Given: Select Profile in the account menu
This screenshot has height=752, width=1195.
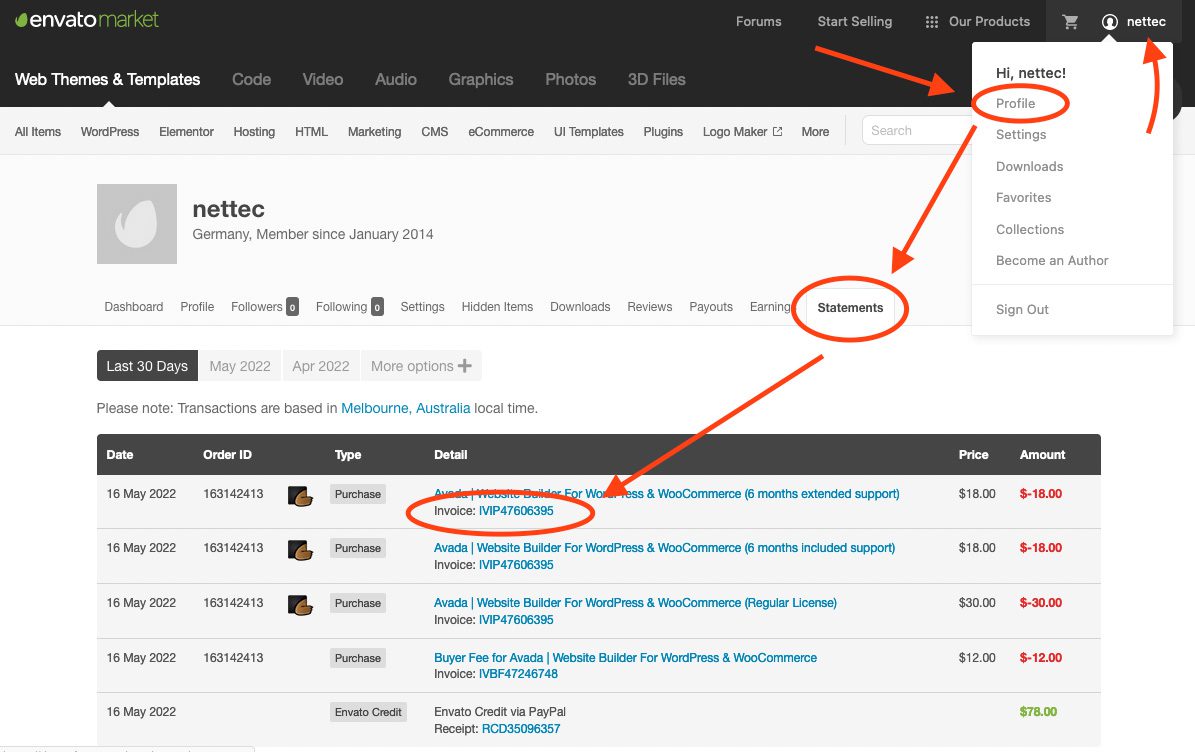Looking at the screenshot, I should pyautogui.click(x=1015, y=104).
